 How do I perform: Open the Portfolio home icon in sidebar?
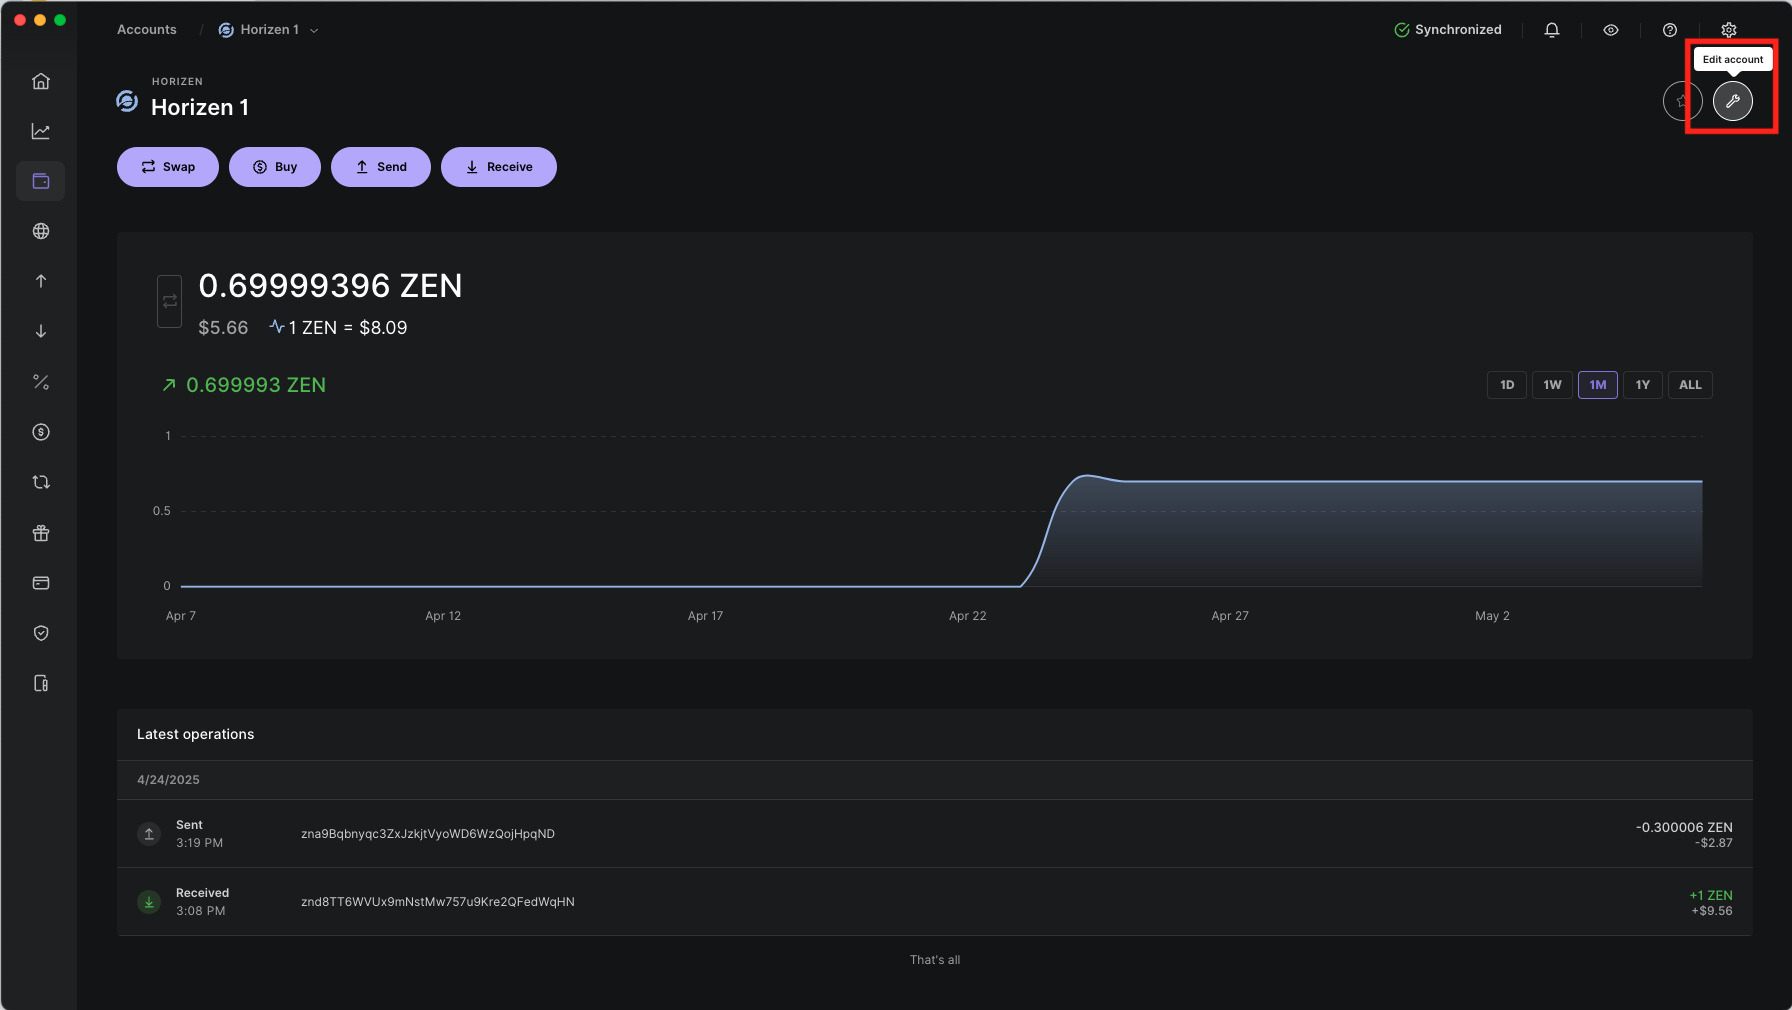(x=41, y=81)
